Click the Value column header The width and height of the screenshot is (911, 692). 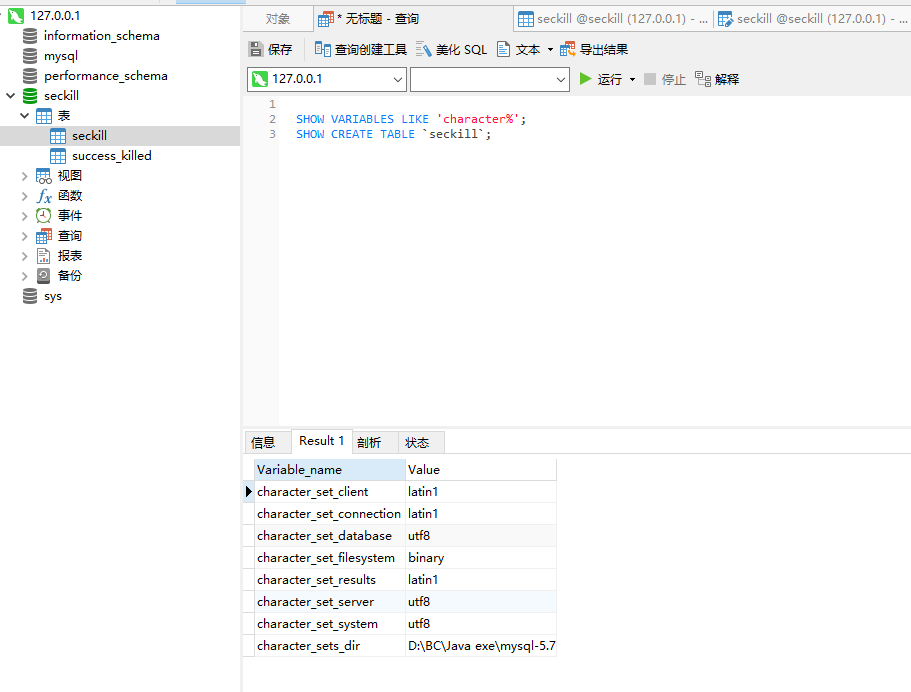coord(481,469)
